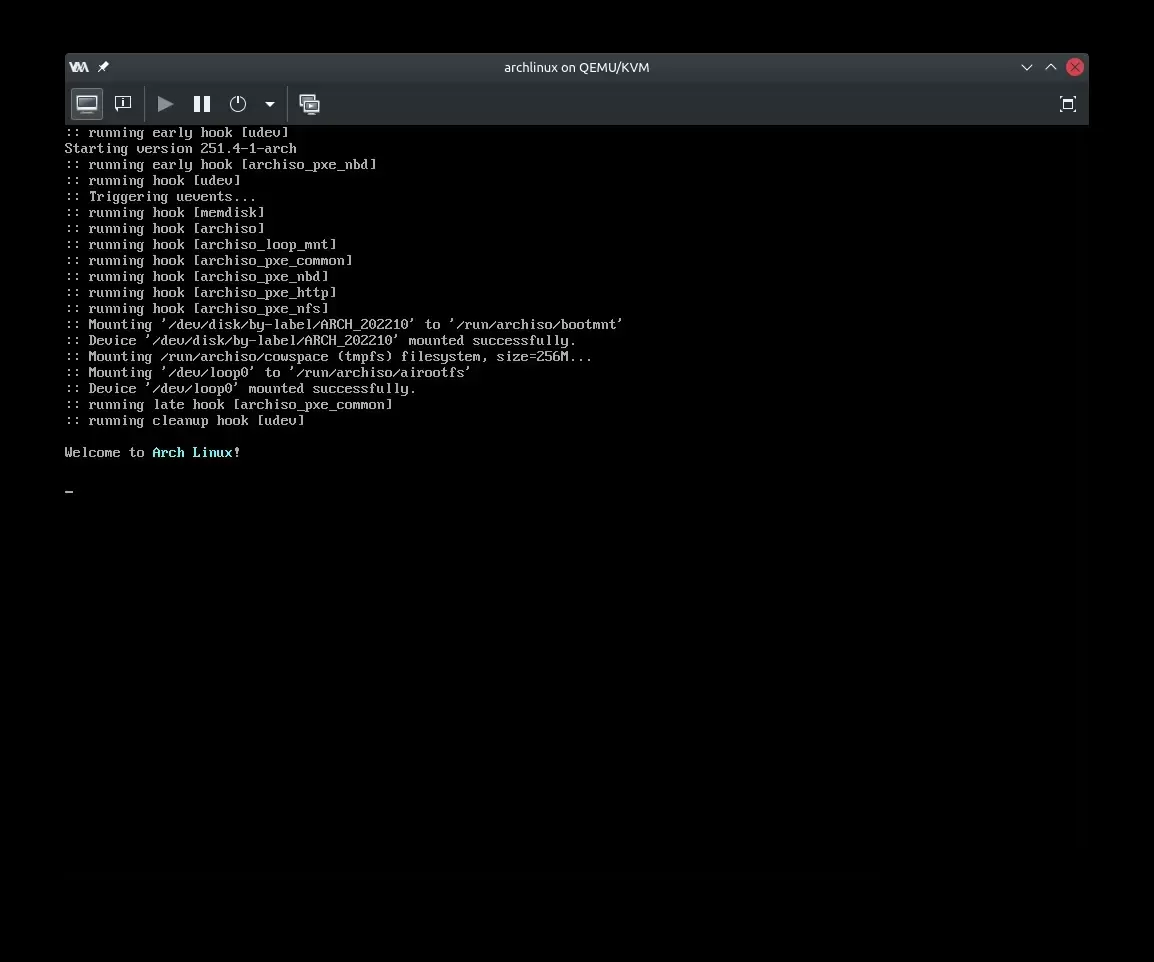The height and width of the screenshot is (962, 1154).
Task: Open virtual hardware details view
Action: pos(123,104)
